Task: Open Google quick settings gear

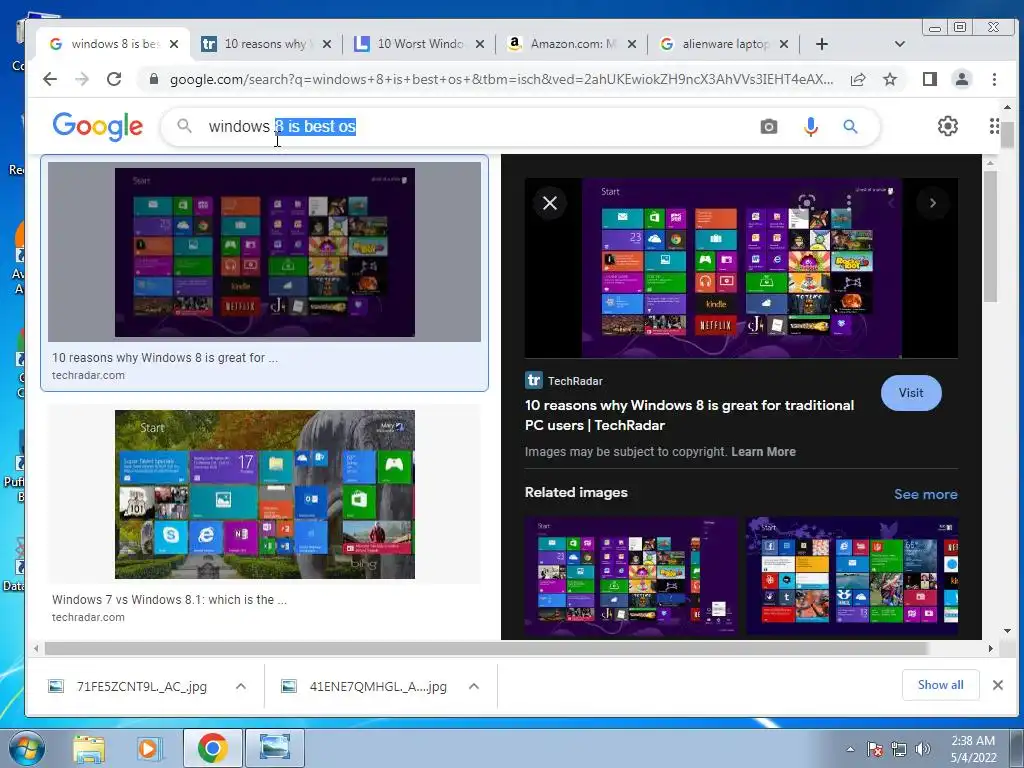Action: (948, 126)
